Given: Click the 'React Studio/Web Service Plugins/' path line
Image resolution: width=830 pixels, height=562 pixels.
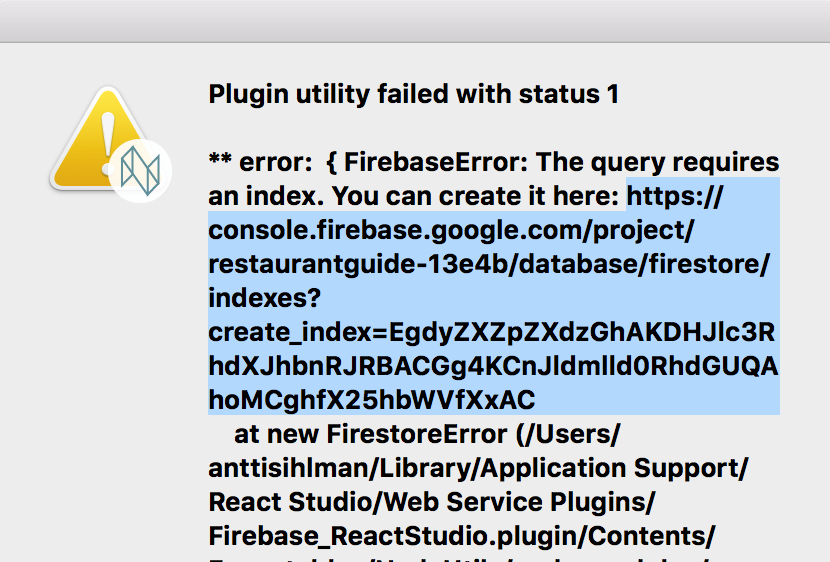Looking at the screenshot, I should pyautogui.click(x=432, y=503).
